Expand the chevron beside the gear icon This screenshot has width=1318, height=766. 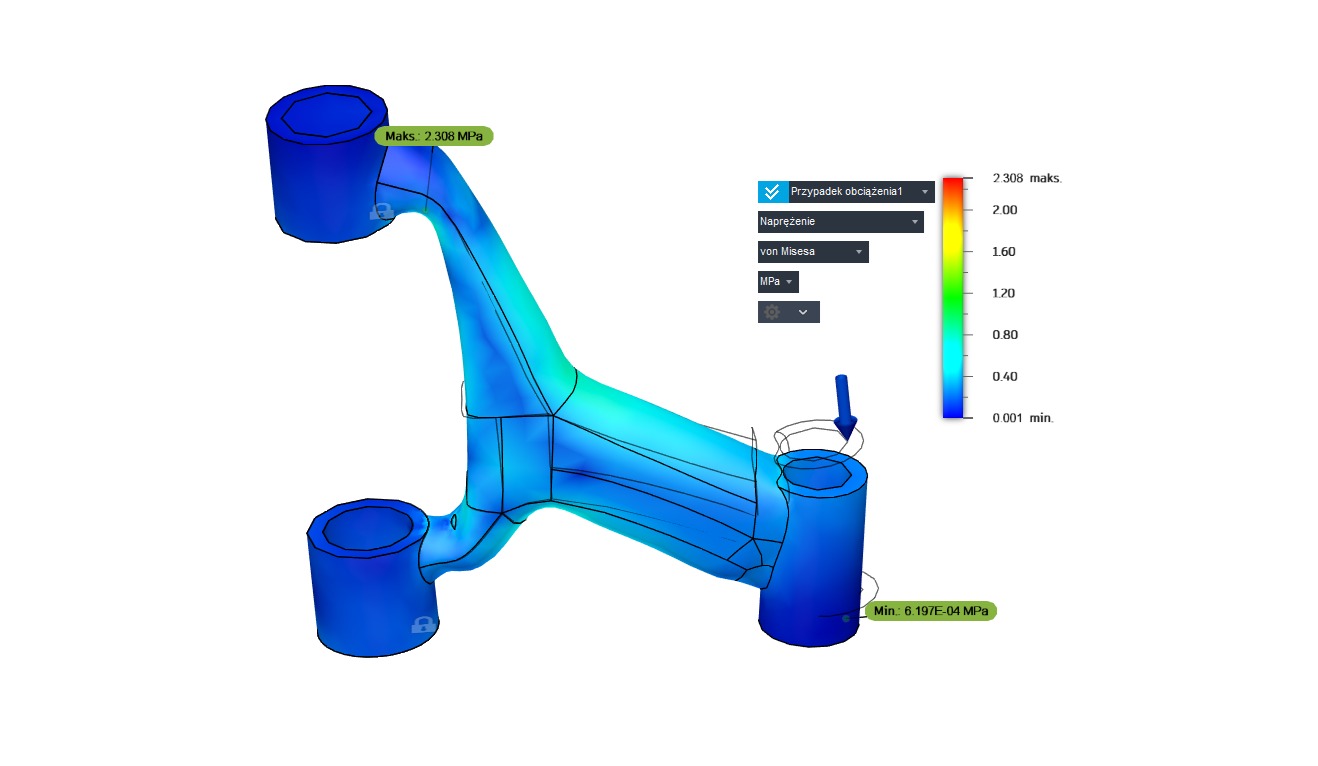803,312
